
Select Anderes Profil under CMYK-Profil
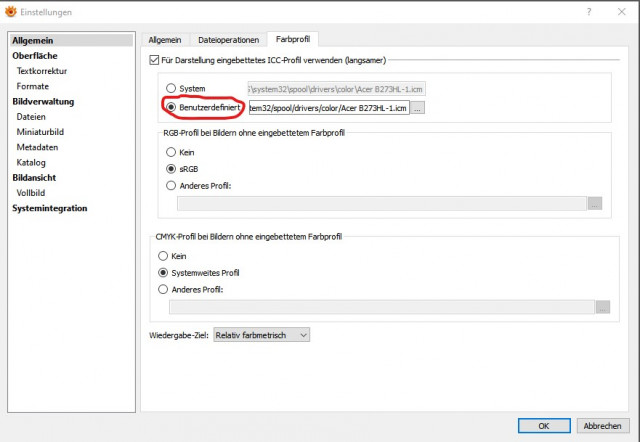[x=163, y=289]
